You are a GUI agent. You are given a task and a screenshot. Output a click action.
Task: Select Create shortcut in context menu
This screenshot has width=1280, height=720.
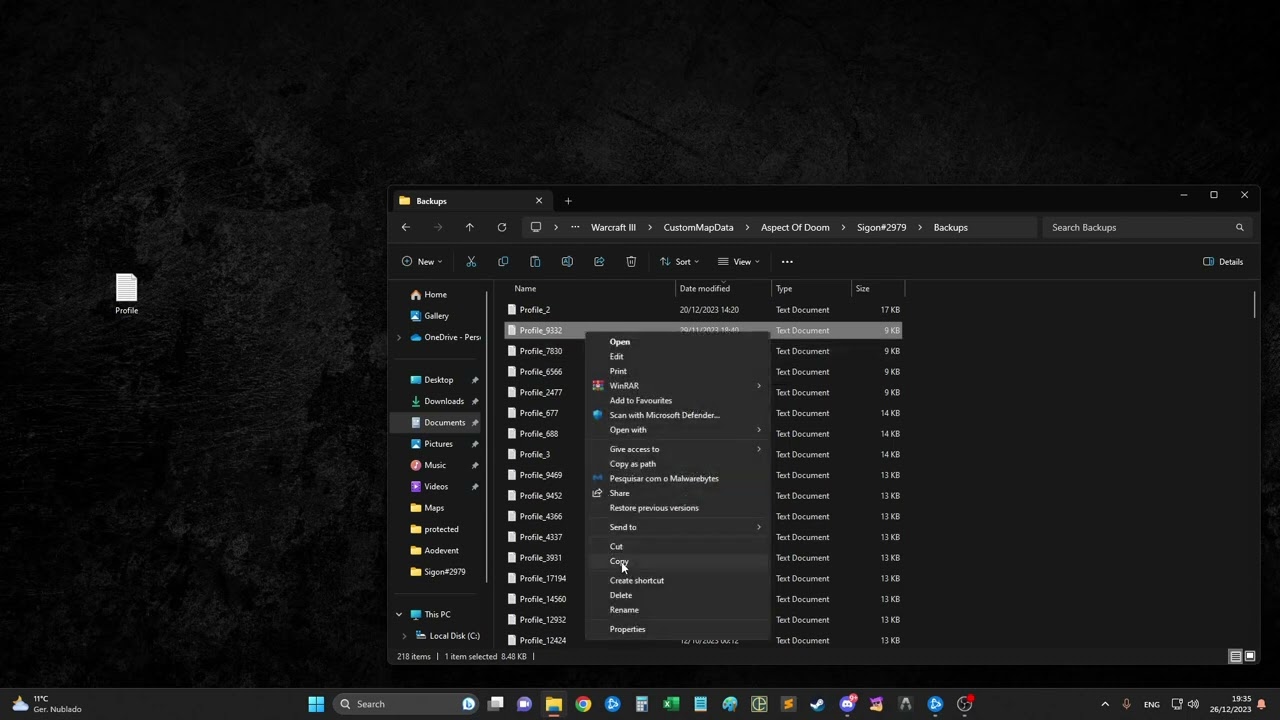click(677, 580)
